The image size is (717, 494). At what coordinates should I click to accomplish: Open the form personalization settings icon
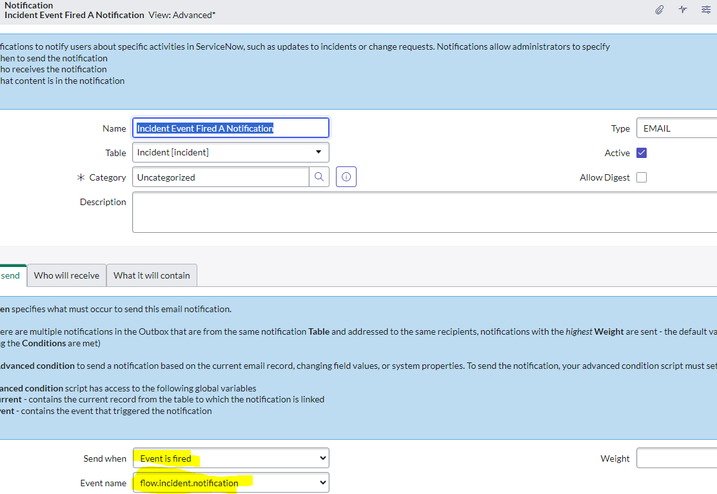706,10
